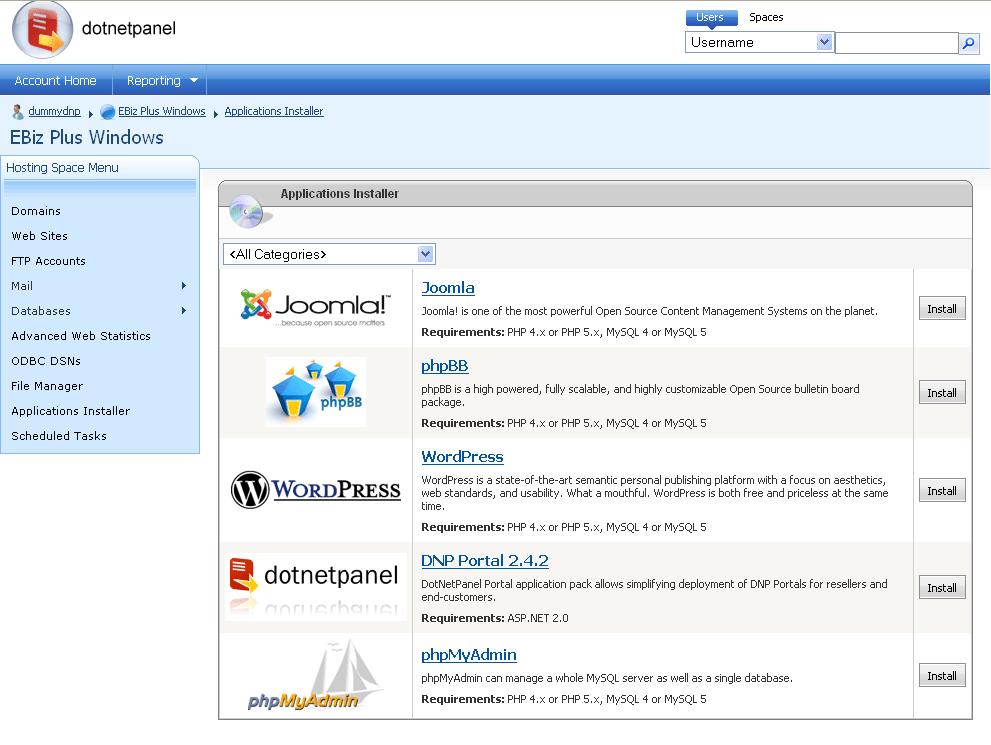Click the DNP Portal dotnetpanel logo image
This screenshot has height=745, width=991.
(x=316, y=586)
